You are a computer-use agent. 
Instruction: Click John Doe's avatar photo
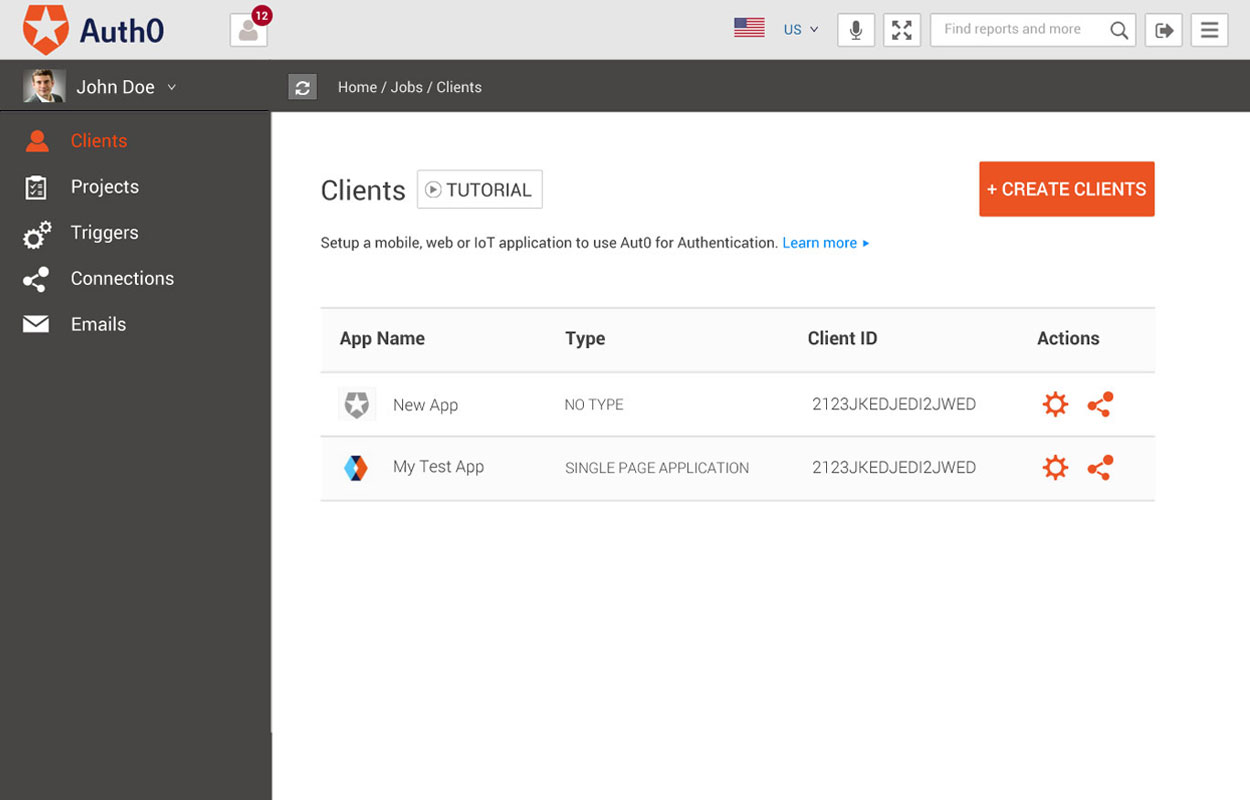pos(45,87)
